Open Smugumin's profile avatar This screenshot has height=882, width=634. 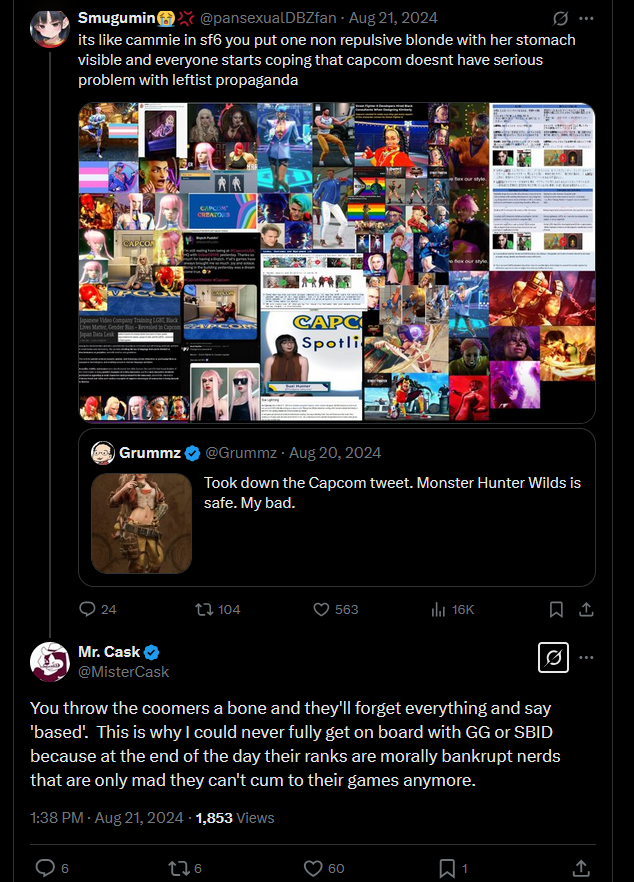(50, 28)
